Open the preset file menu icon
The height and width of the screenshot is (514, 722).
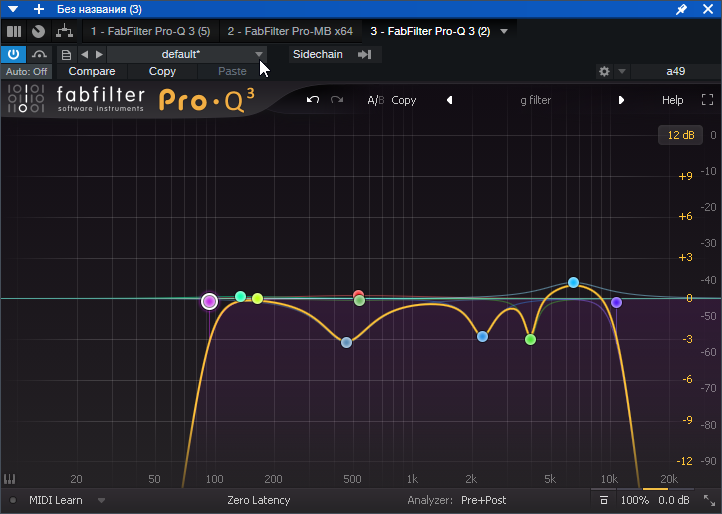click(66, 55)
